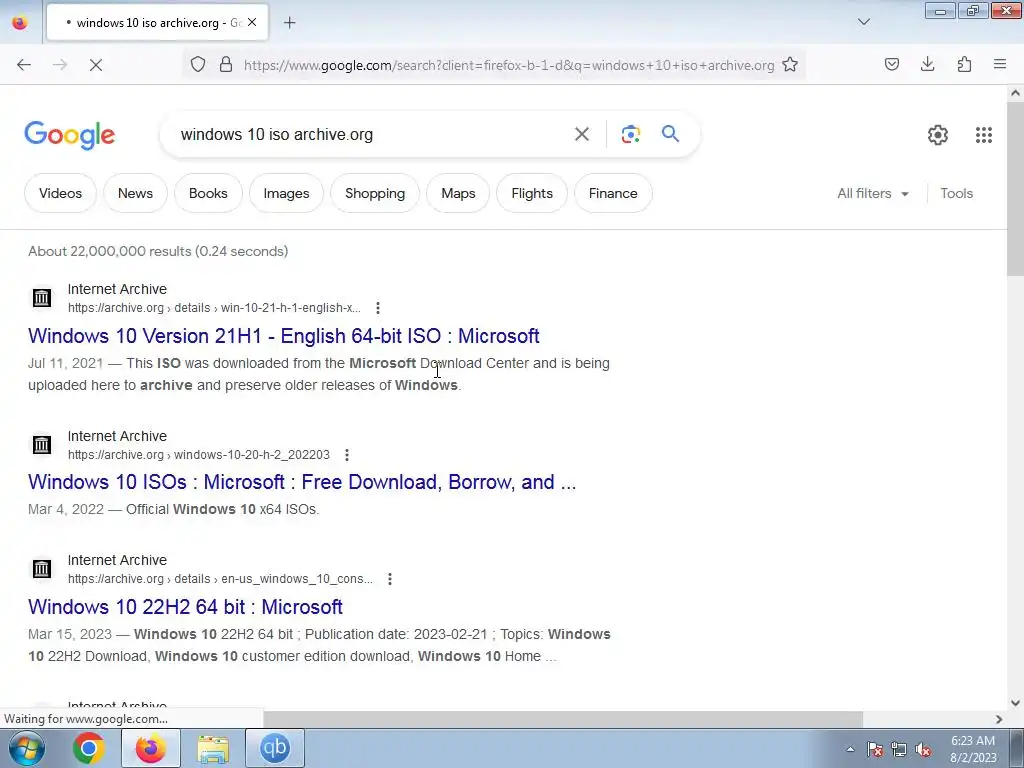Clear the search box text
The width and height of the screenshot is (1024, 768).
[582, 135]
